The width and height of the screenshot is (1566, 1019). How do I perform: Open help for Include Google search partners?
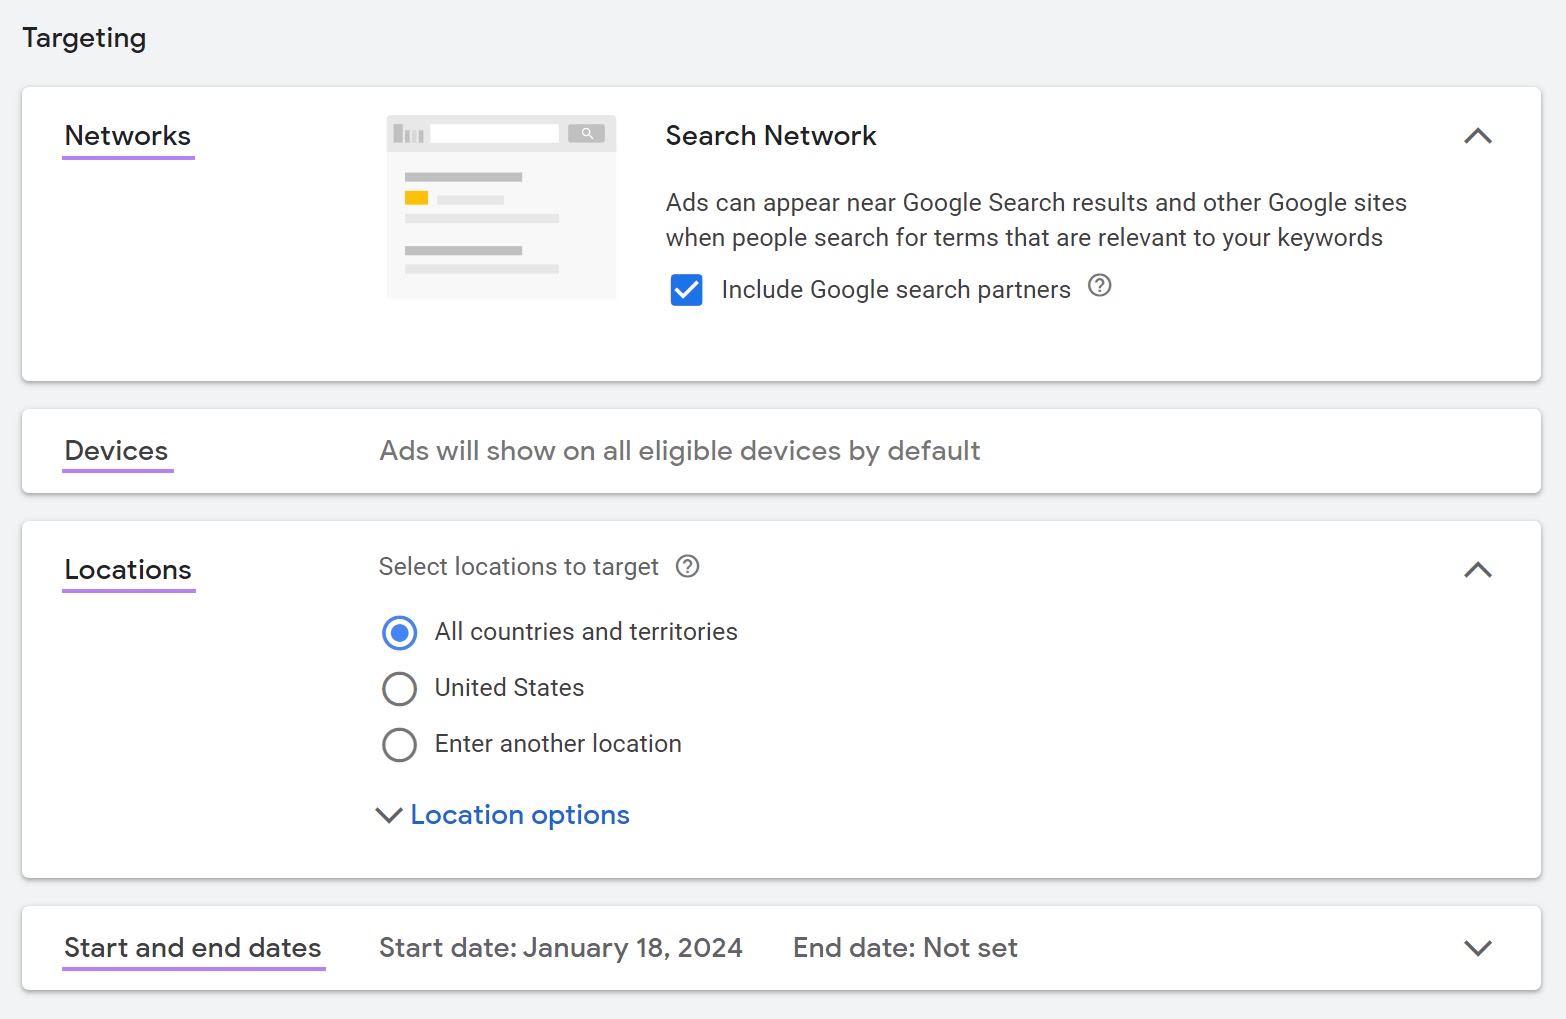click(1099, 287)
